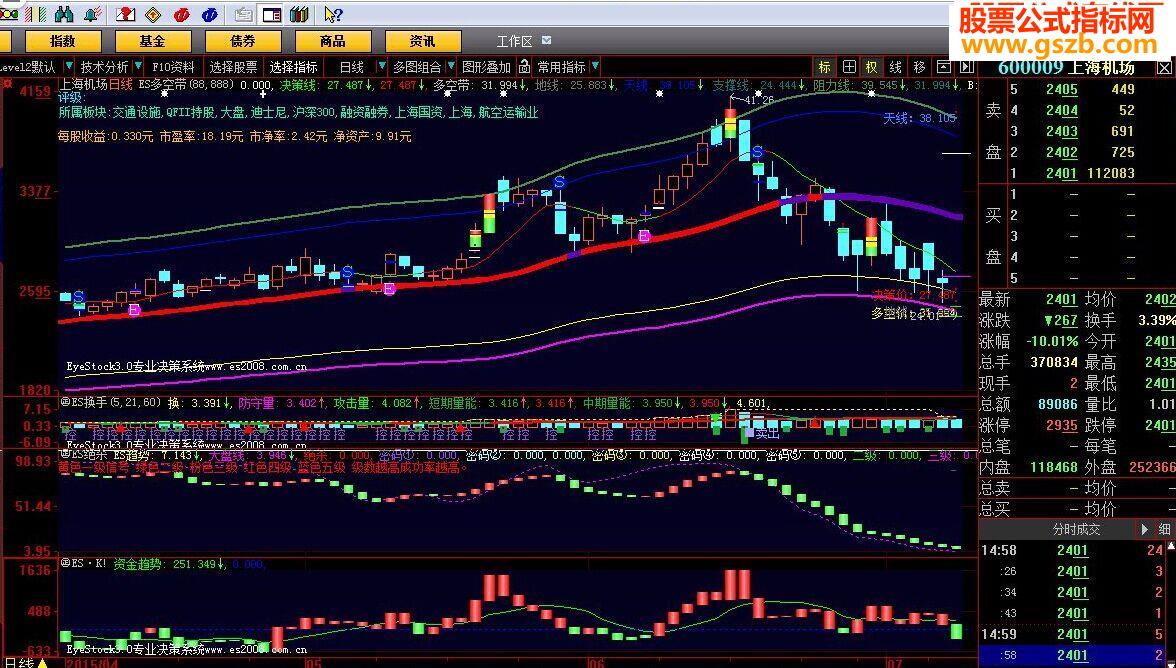The height and width of the screenshot is (668, 1176).
Task: Open the 基金 funds tab
Action: coord(152,41)
